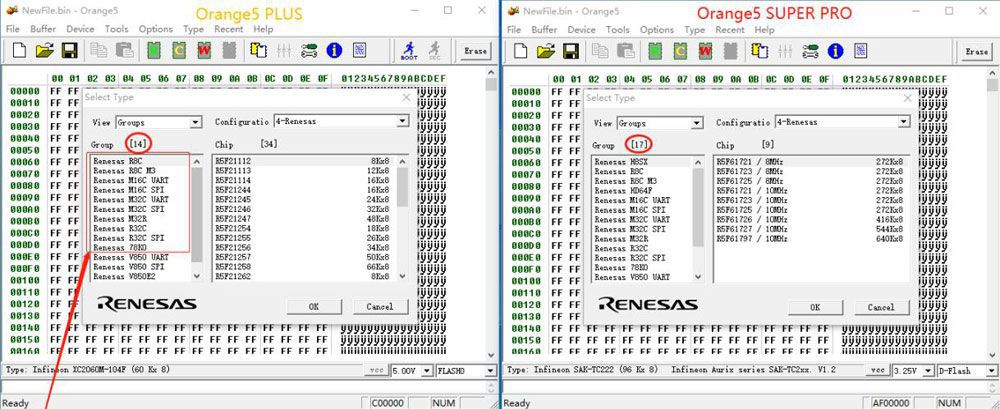Click Erase button in Orange5 PLUS window
This screenshot has height=409, width=1000.
[x=475, y=50]
